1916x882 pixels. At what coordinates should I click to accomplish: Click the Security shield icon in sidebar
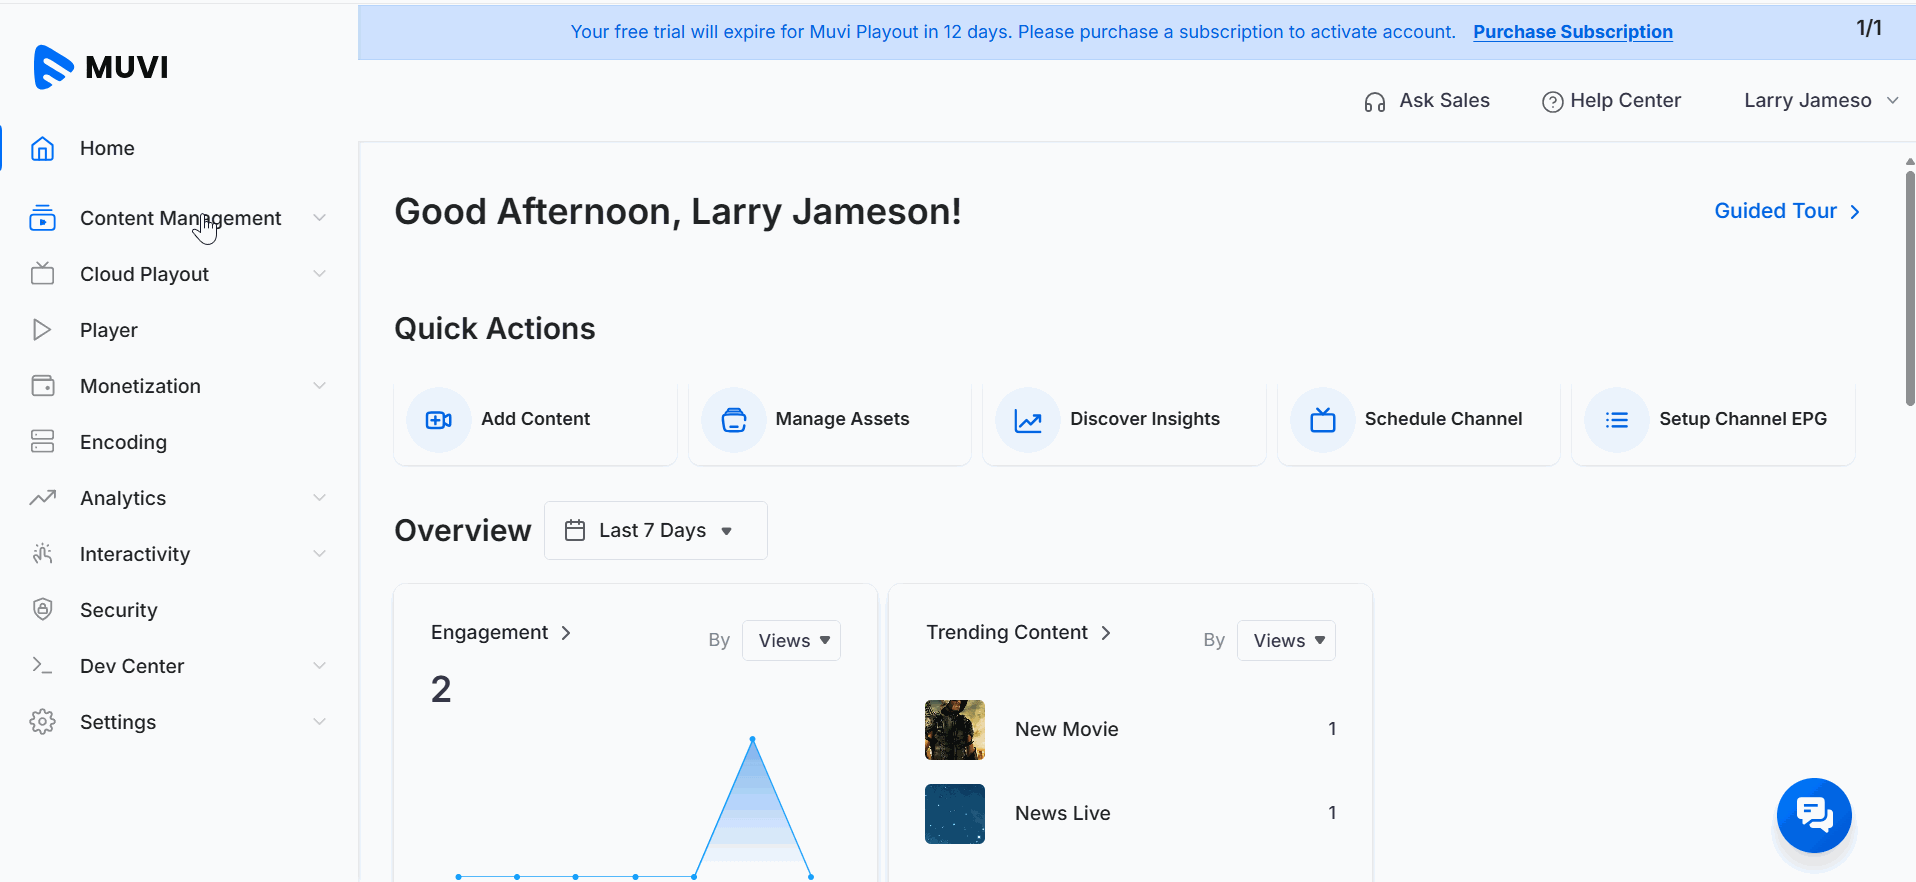(x=42, y=610)
